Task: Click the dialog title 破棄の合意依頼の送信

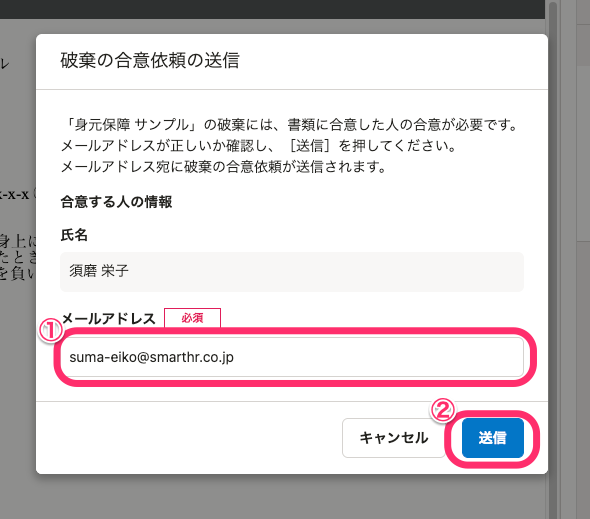Action: [x=150, y=60]
